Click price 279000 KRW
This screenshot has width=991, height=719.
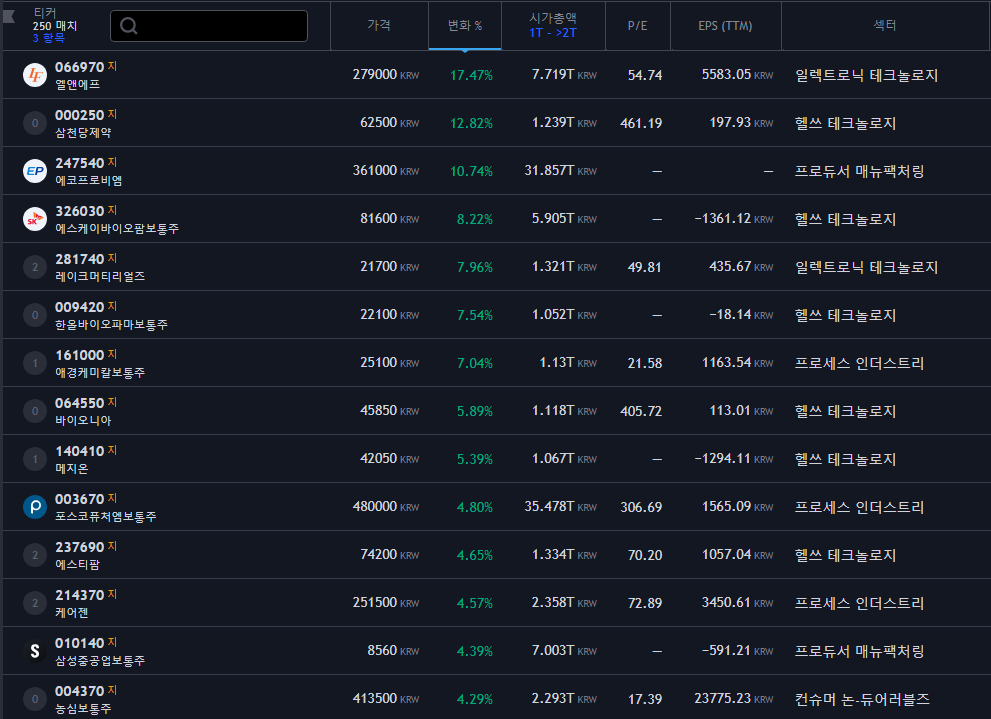pos(386,75)
